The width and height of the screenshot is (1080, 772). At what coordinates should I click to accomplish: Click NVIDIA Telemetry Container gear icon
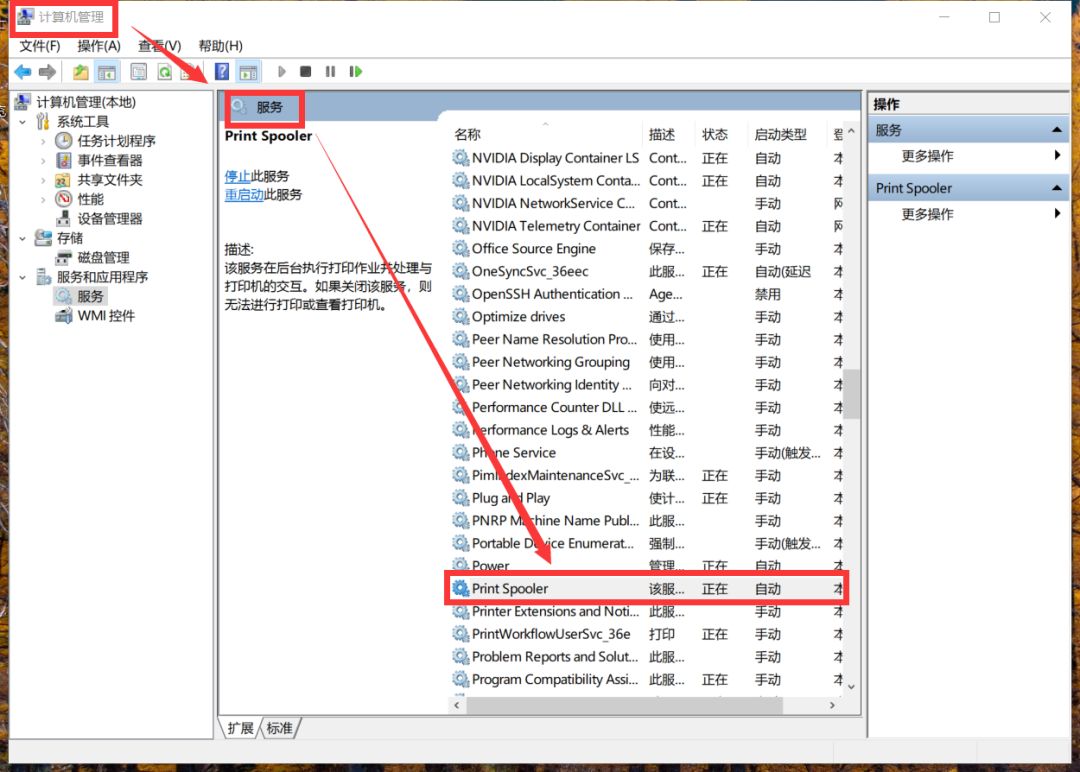(460, 226)
